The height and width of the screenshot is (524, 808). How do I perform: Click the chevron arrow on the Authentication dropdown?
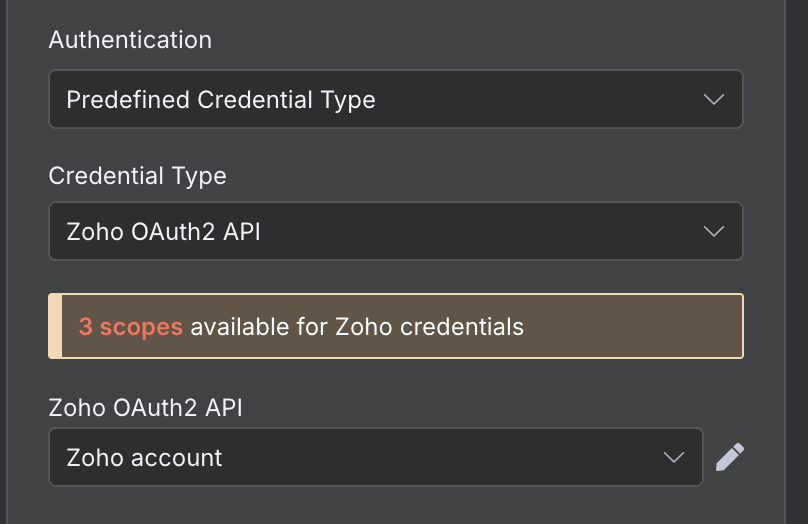pos(714,99)
